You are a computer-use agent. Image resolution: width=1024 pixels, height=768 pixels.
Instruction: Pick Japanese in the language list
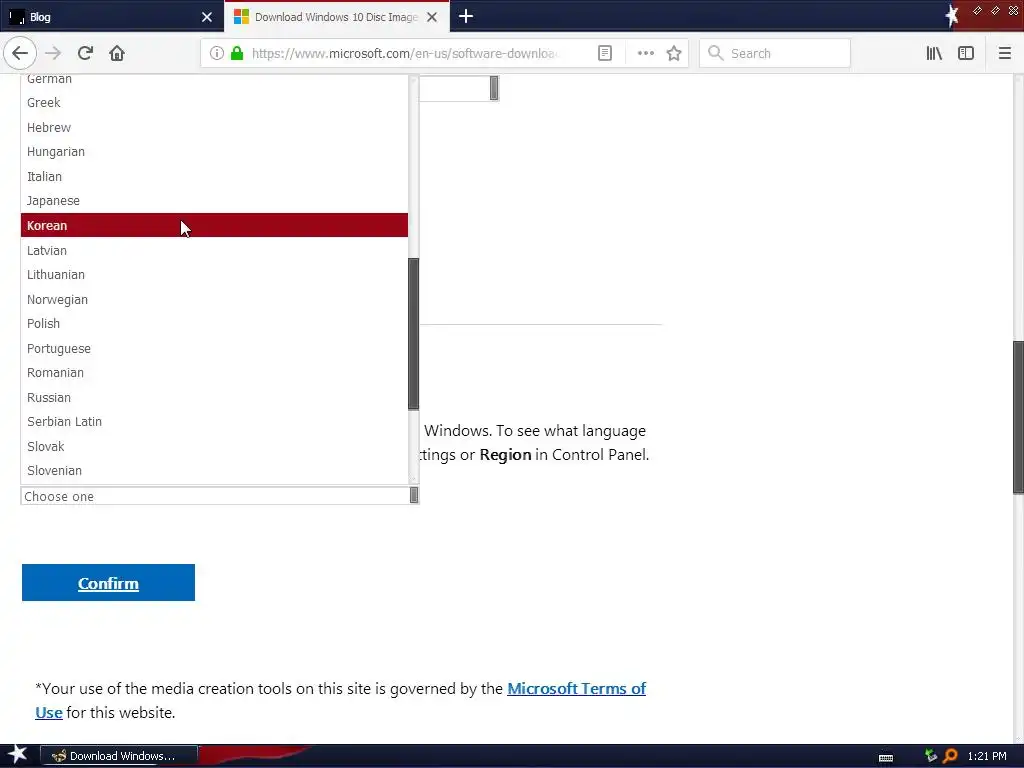pos(214,200)
